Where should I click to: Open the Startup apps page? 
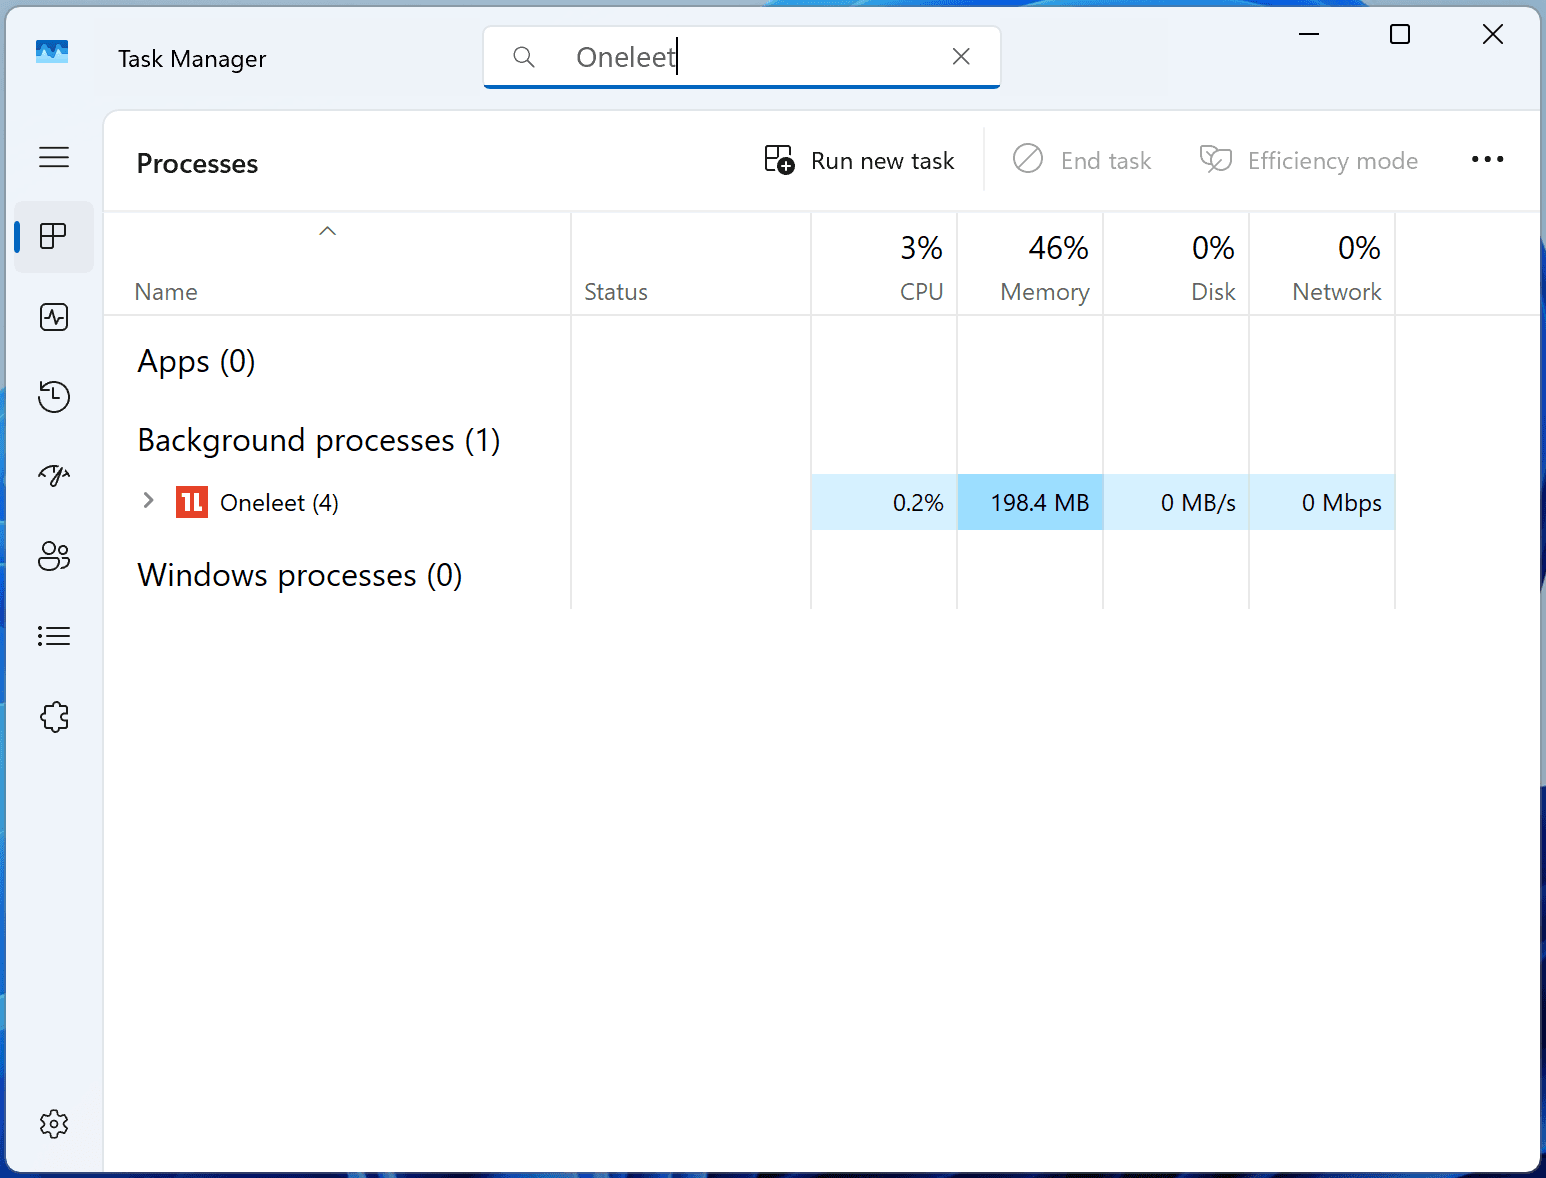pos(54,477)
